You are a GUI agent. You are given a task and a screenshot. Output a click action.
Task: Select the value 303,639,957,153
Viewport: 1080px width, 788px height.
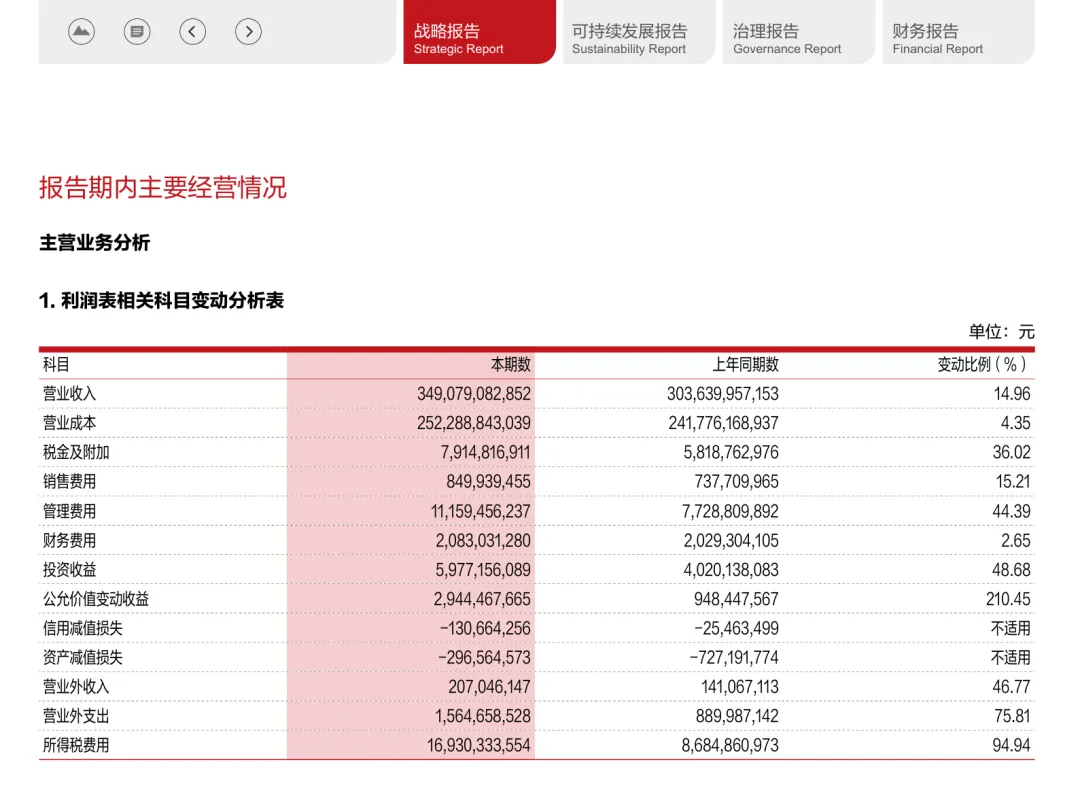click(x=723, y=394)
